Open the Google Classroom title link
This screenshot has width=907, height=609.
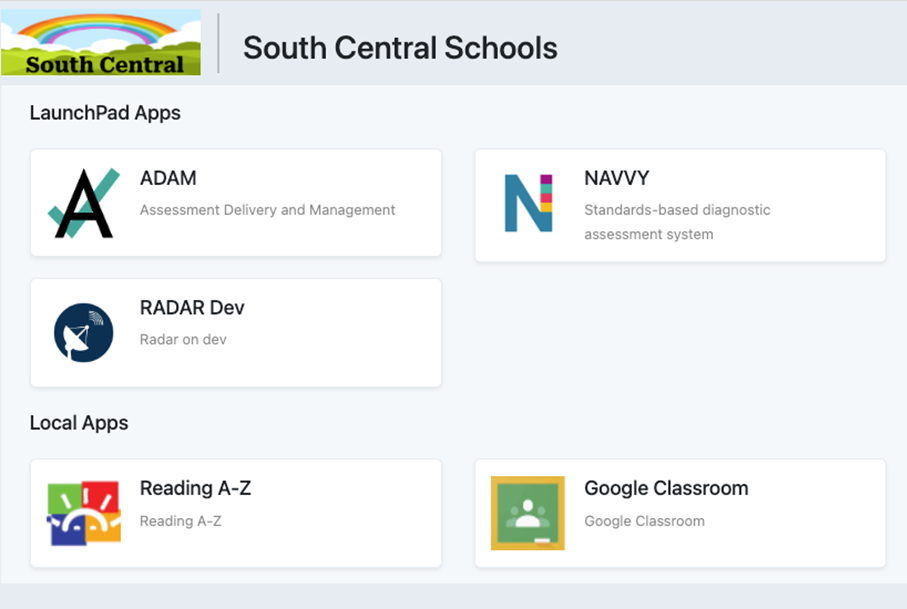tap(666, 489)
